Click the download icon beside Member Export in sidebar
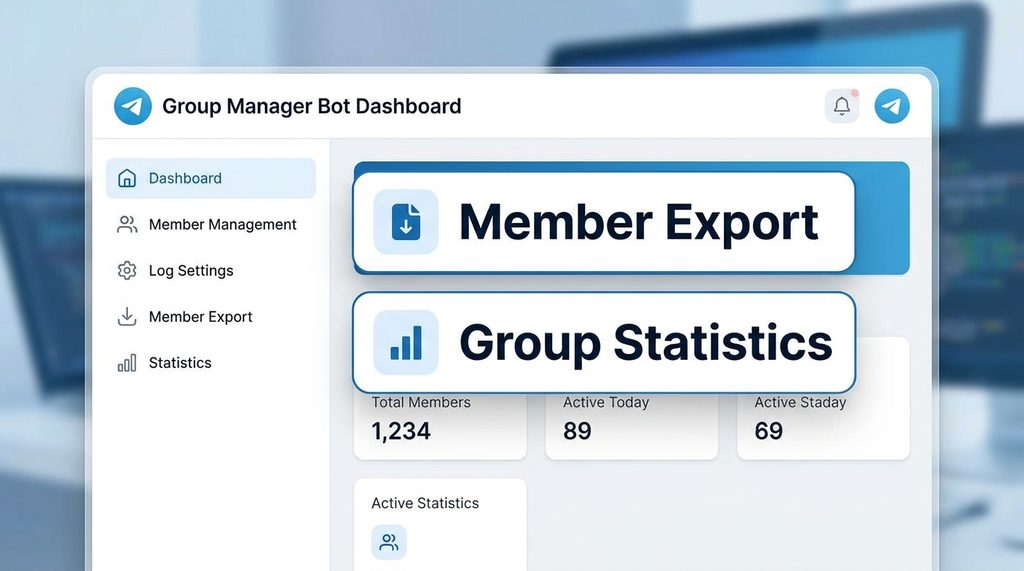This screenshot has width=1024, height=571. (x=127, y=317)
